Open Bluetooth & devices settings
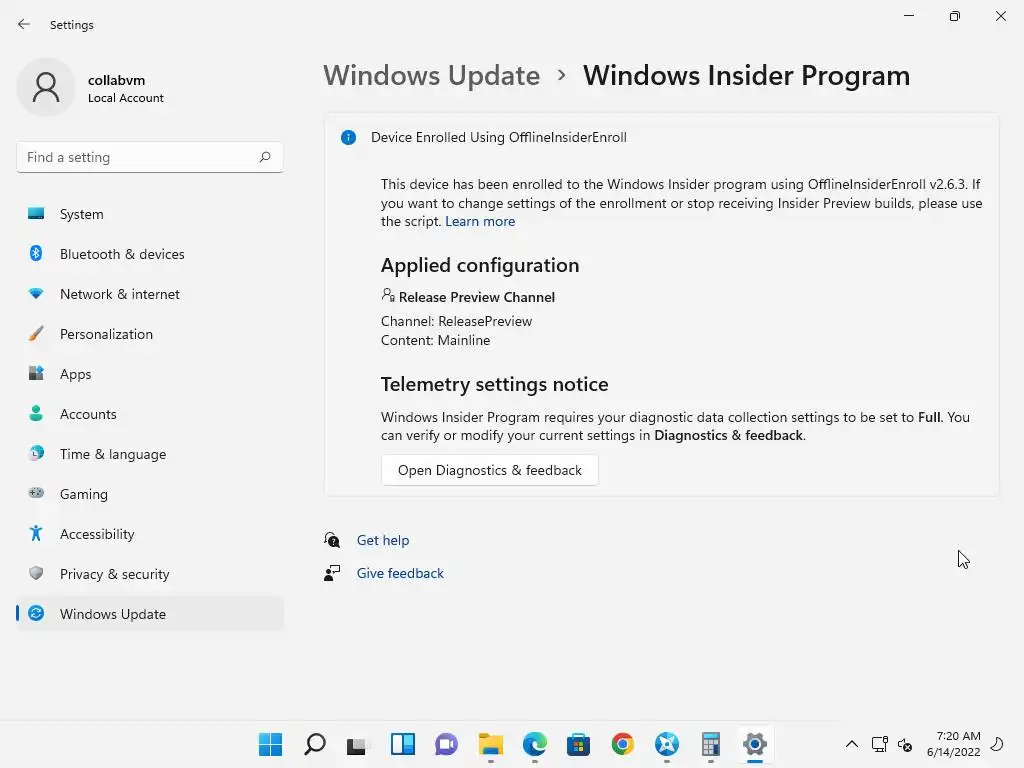The width and height of the screenshot is (1024, 768). pyautogui.click(x=150, y=254)
